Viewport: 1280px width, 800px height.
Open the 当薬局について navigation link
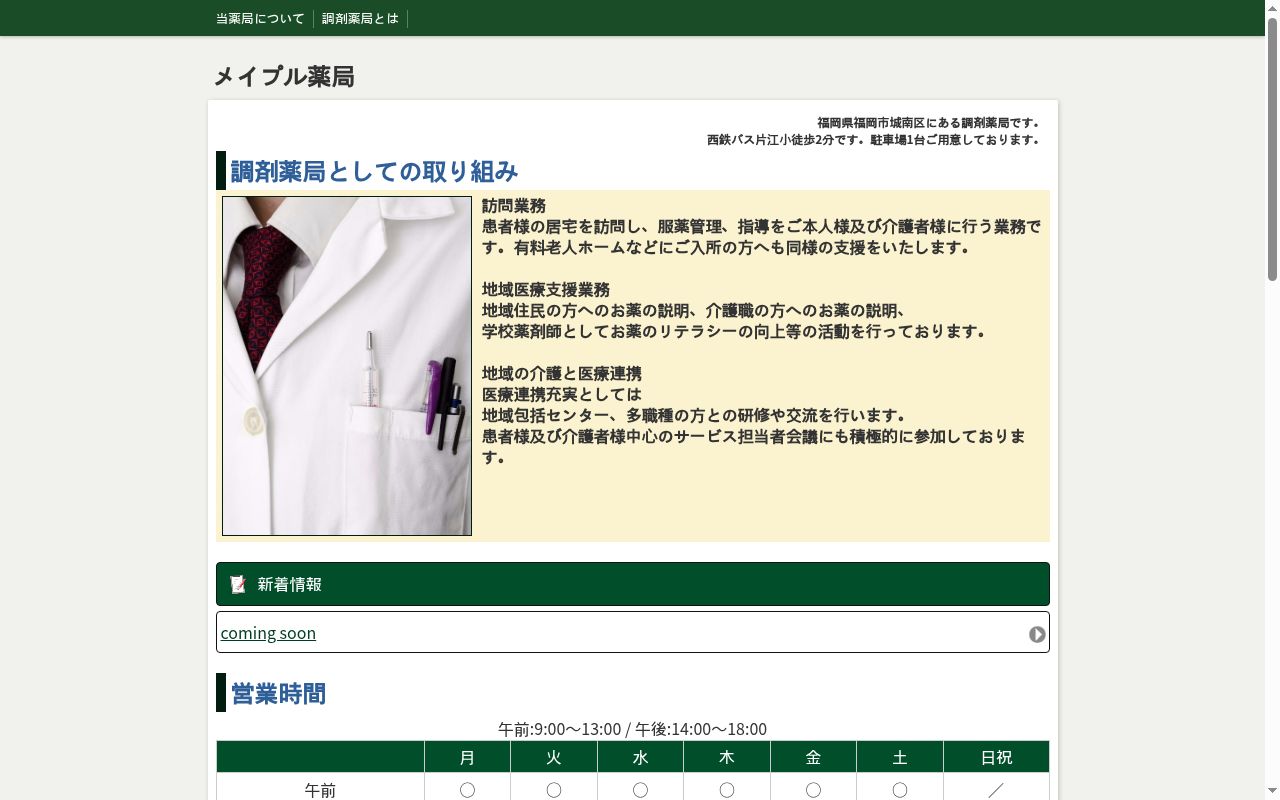[x=260, y=18]
